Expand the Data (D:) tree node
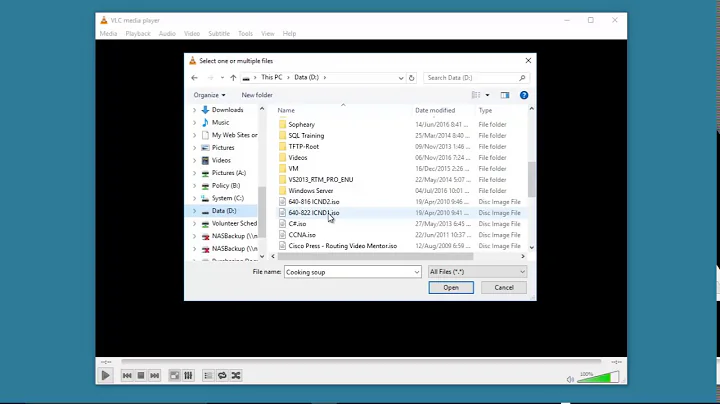 click(x=194, y=211)
